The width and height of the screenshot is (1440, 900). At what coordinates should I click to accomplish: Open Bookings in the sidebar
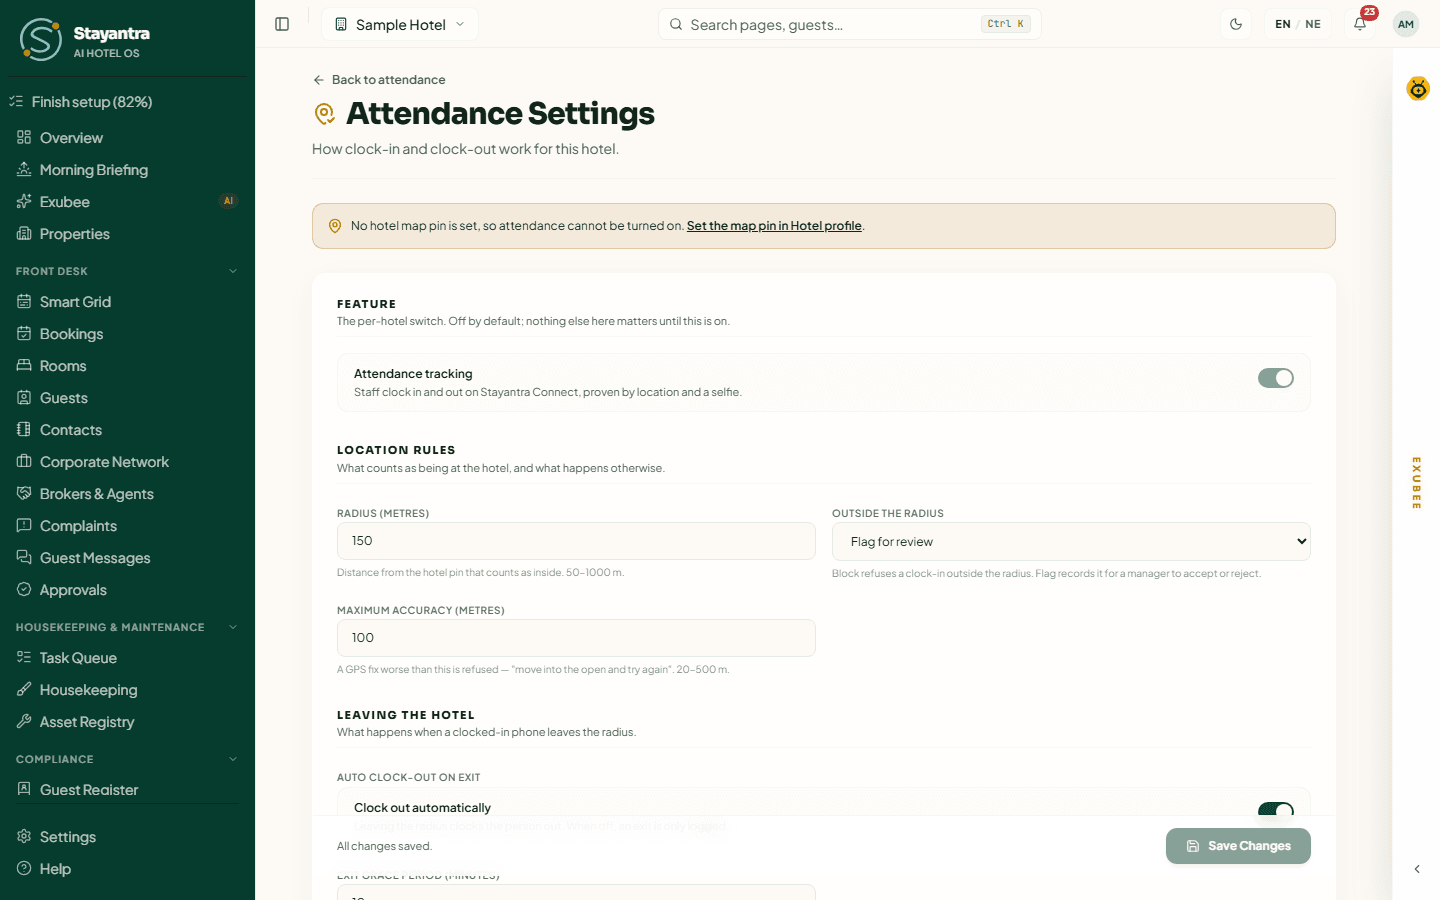(x=127, y=333)
